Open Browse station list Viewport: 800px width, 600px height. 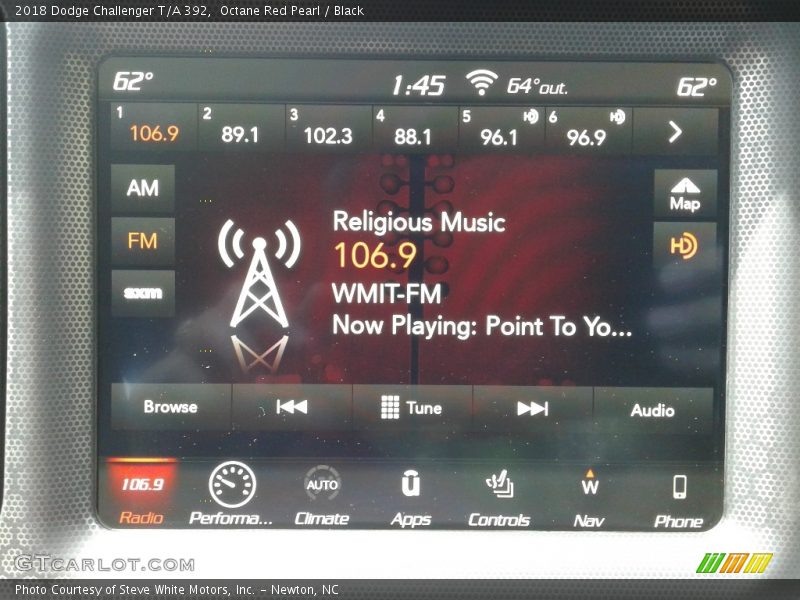[x=170, y=407]
